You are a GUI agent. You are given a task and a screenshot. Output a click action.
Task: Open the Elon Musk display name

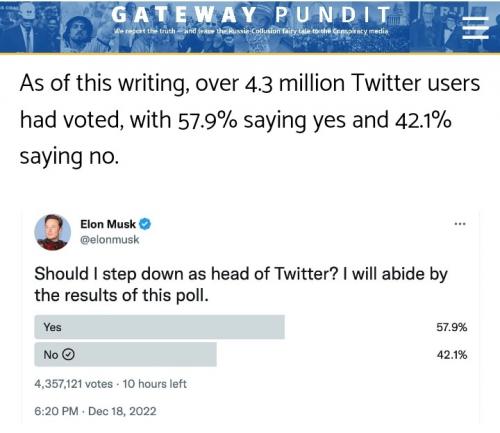108,224
